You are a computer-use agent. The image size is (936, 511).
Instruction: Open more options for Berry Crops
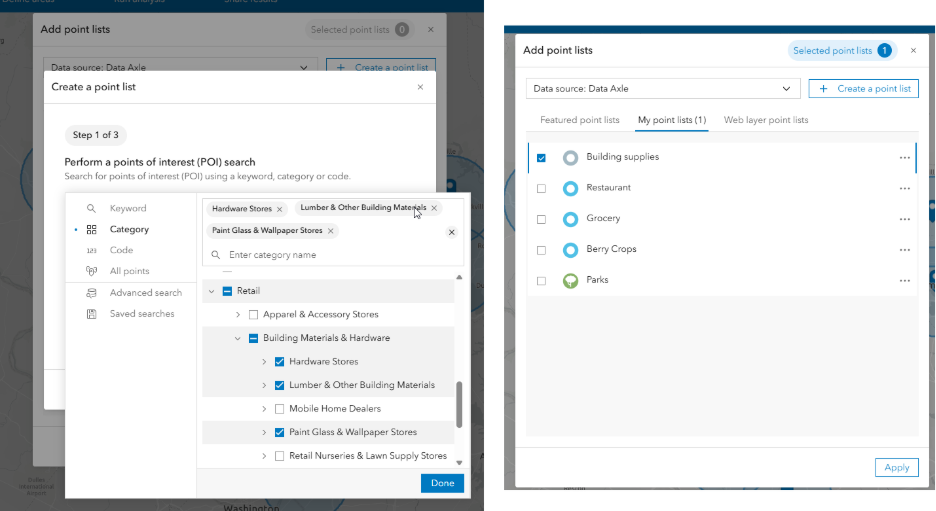click(x=905, y=250)
